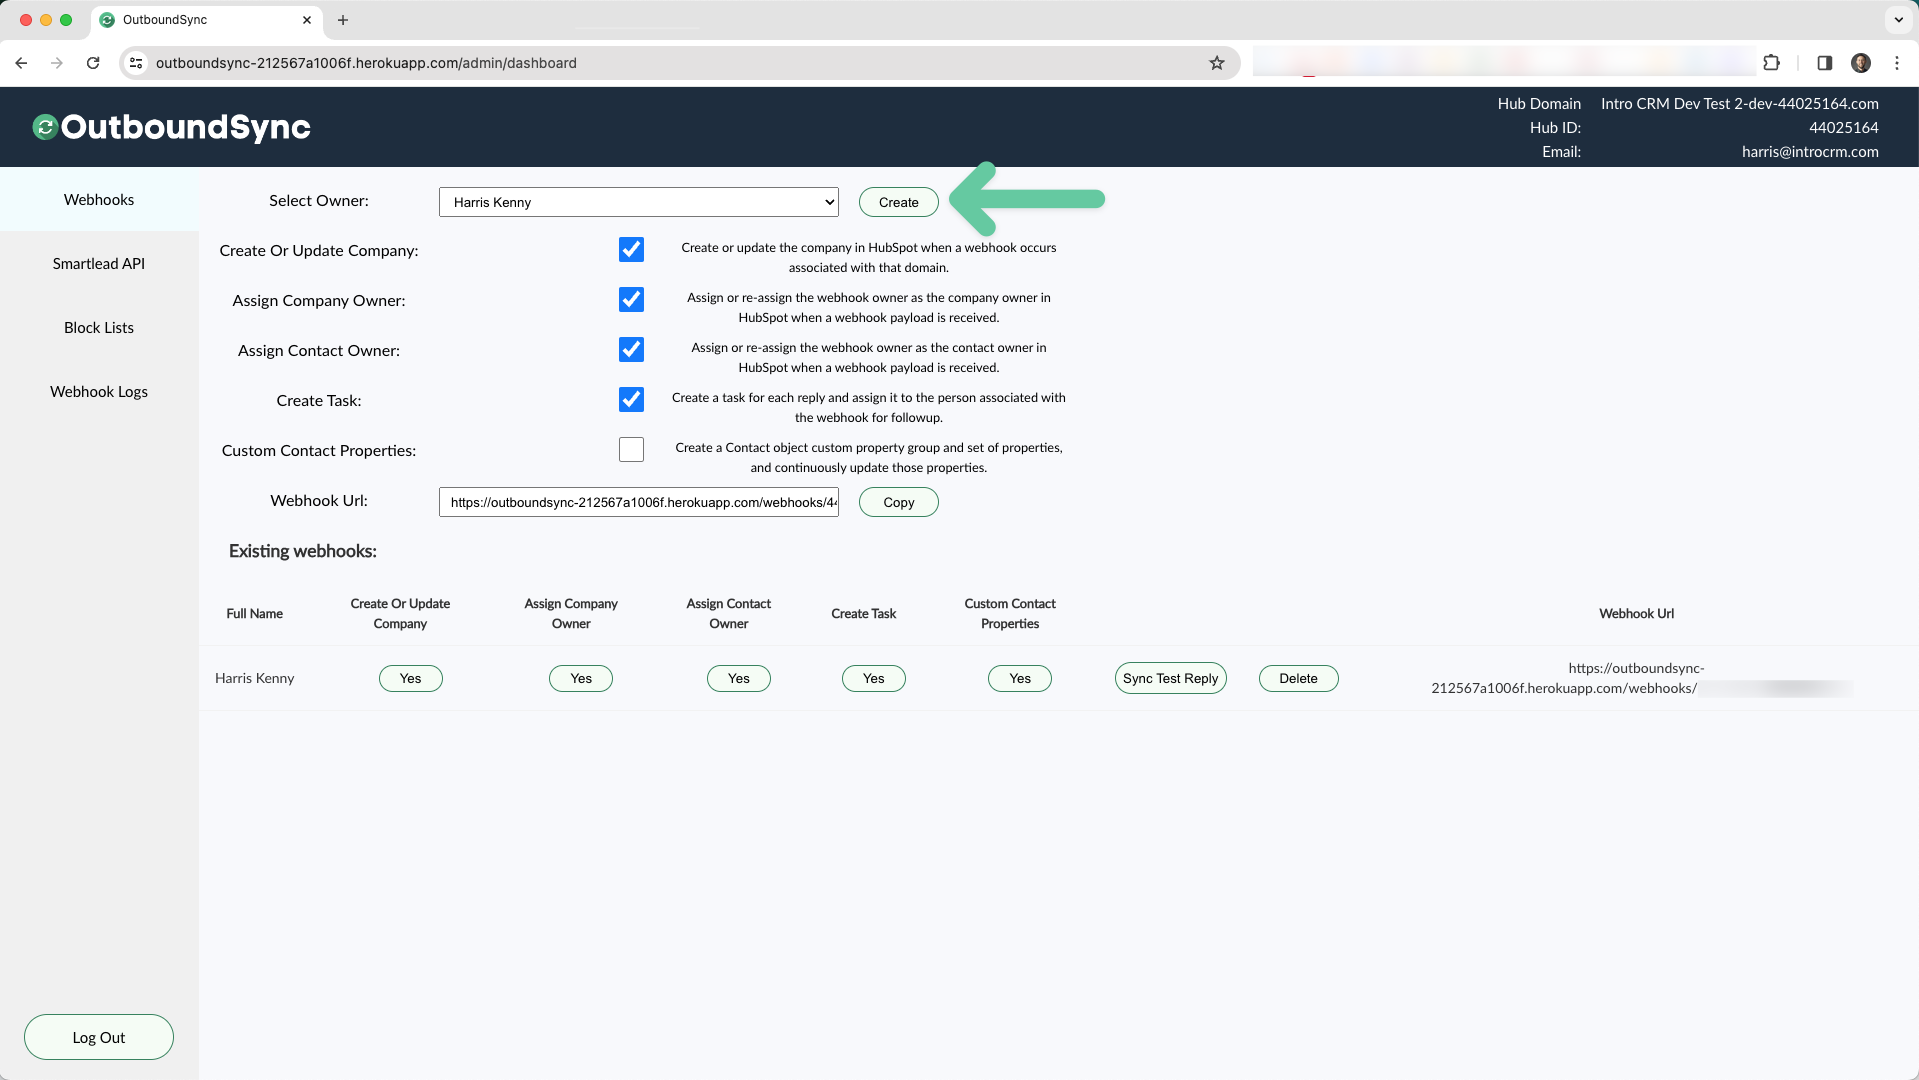This screenshot has height=1080, width=1919.
Task: Click Yes under Create Or Update Company
Action: click(x=411, y=678)
